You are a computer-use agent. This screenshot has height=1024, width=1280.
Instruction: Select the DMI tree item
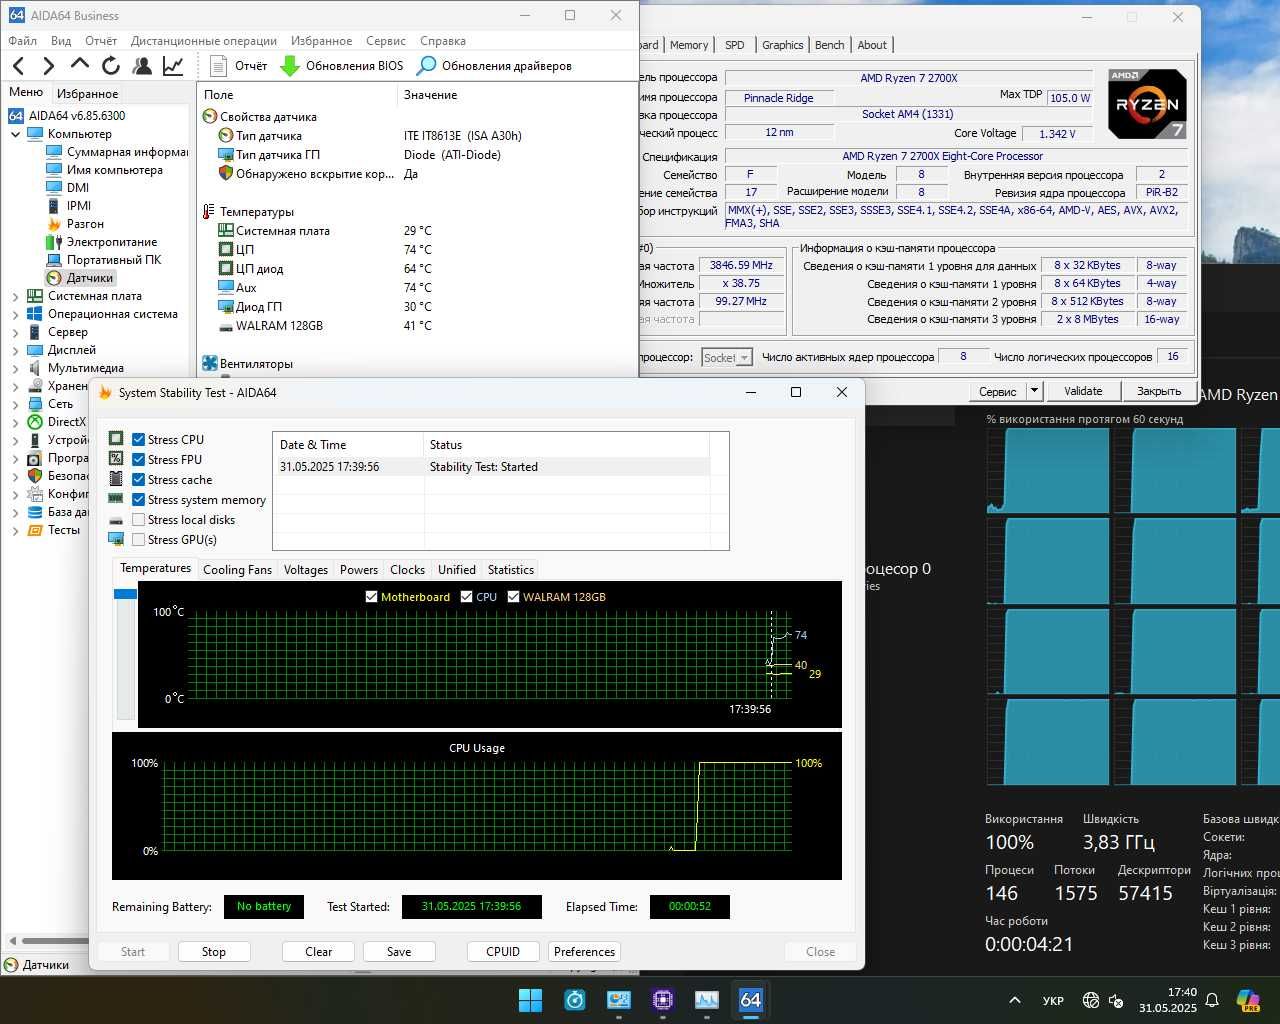[67, 188]
